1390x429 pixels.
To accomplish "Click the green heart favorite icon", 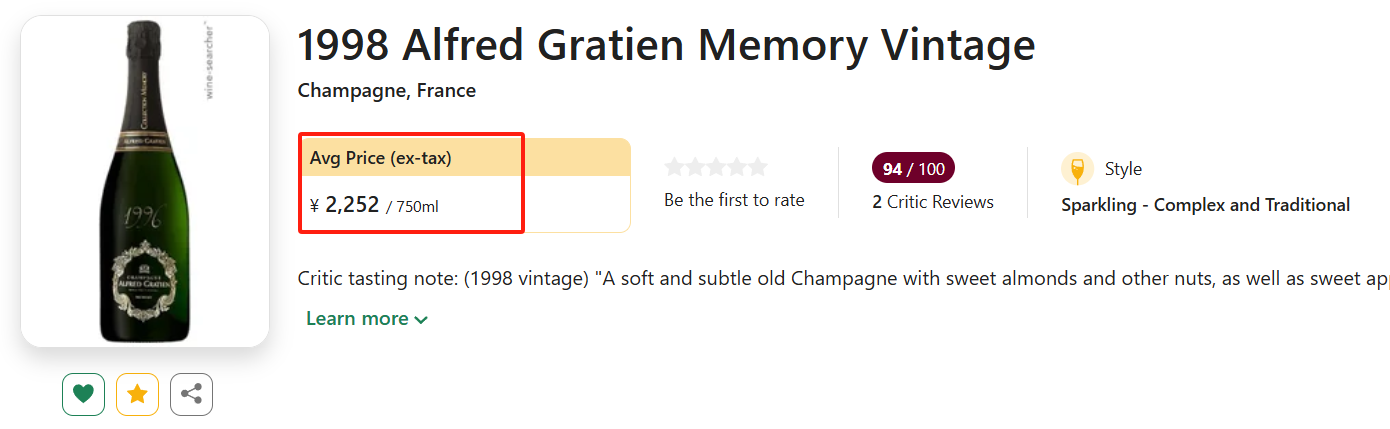I will tap(83, 394).
